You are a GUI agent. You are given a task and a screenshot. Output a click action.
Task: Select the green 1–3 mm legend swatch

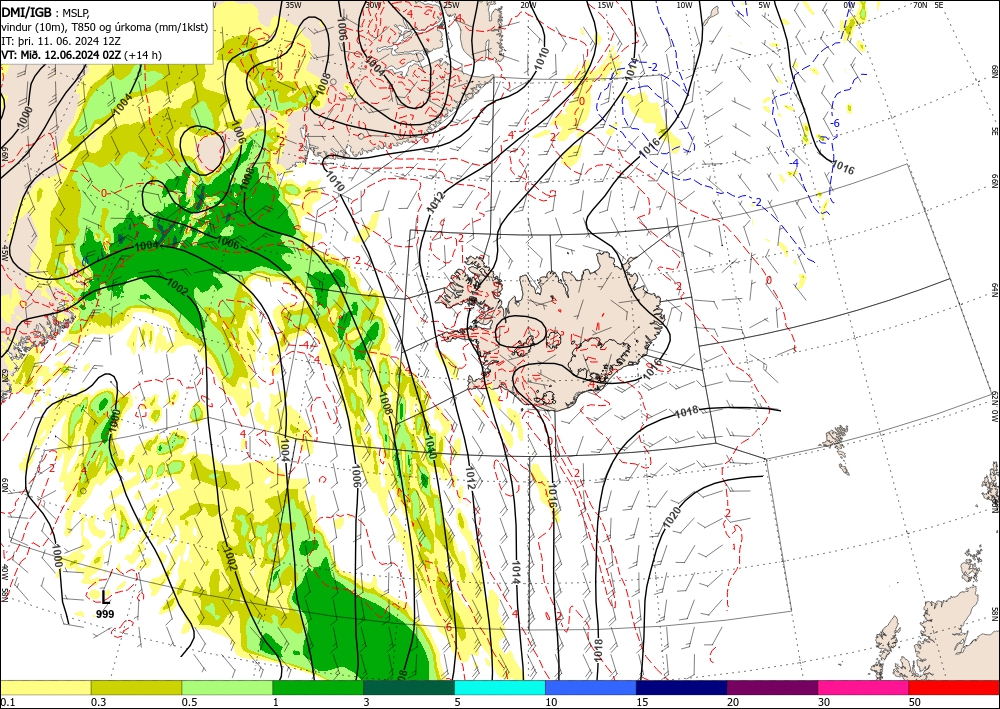pyautogui.click(x=318, y=687)
